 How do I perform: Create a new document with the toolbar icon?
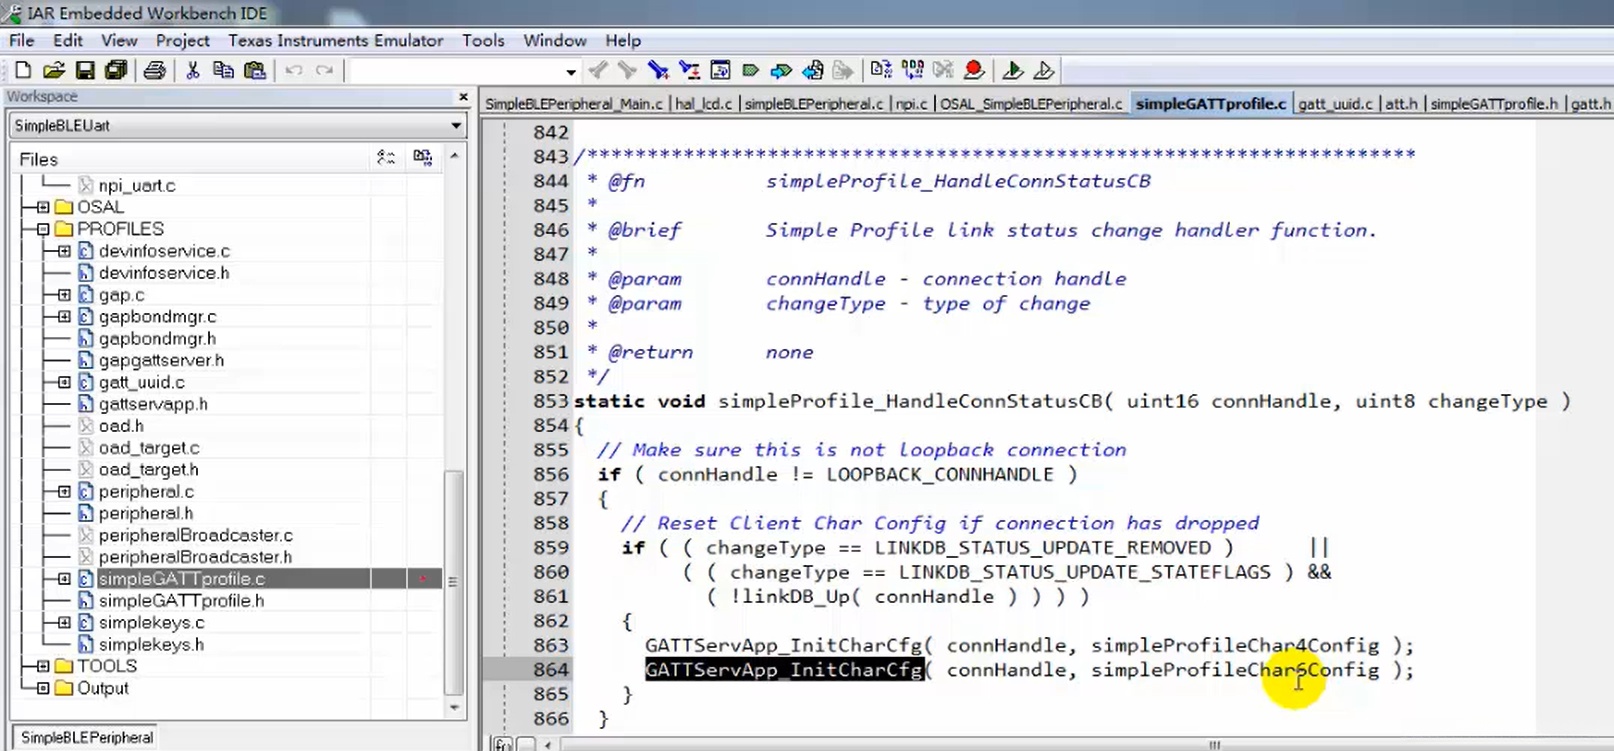pos(23,70)
